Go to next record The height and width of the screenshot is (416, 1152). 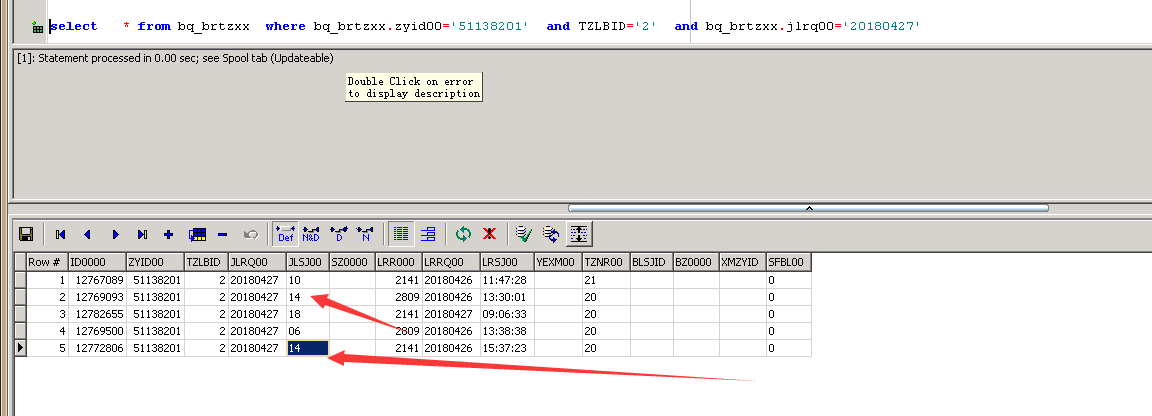click(115, 234)
